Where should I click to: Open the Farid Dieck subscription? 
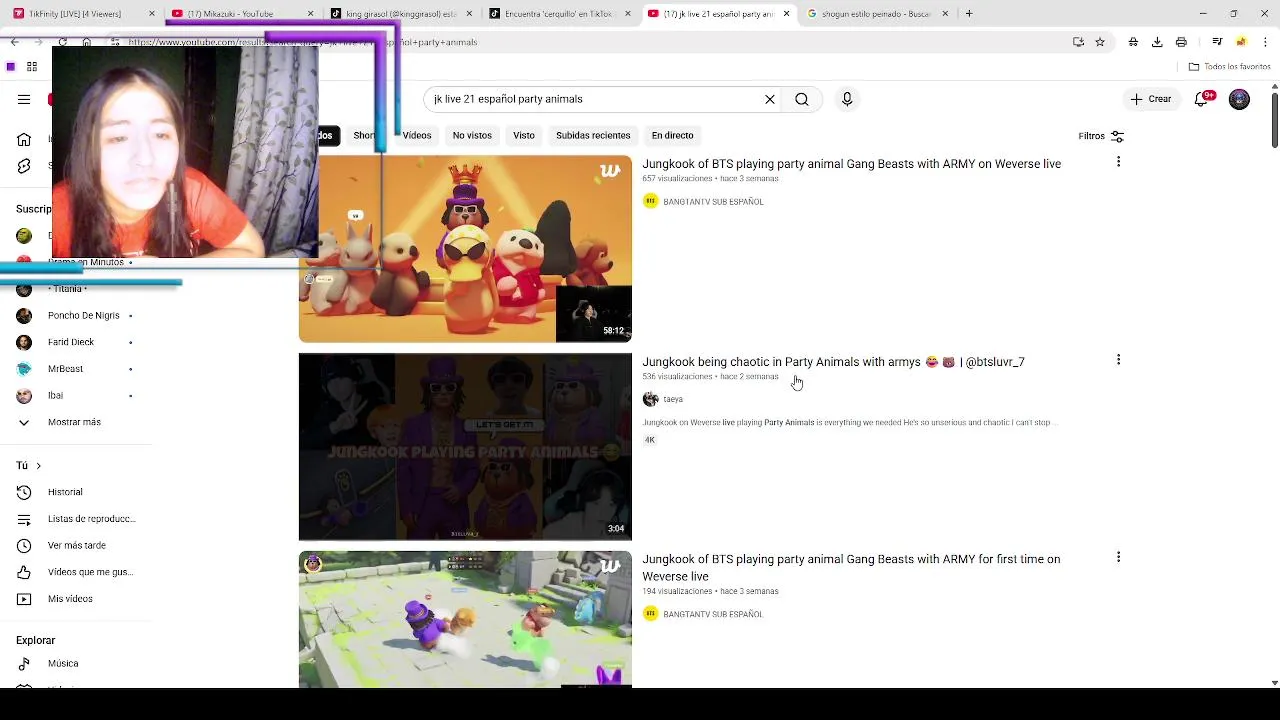point(75,342)
